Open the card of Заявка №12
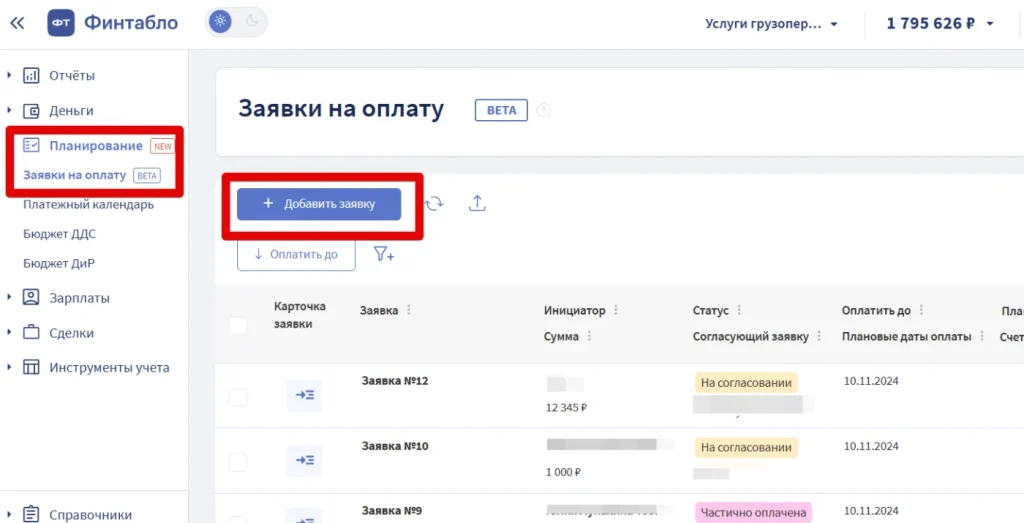 coord(304,396)
